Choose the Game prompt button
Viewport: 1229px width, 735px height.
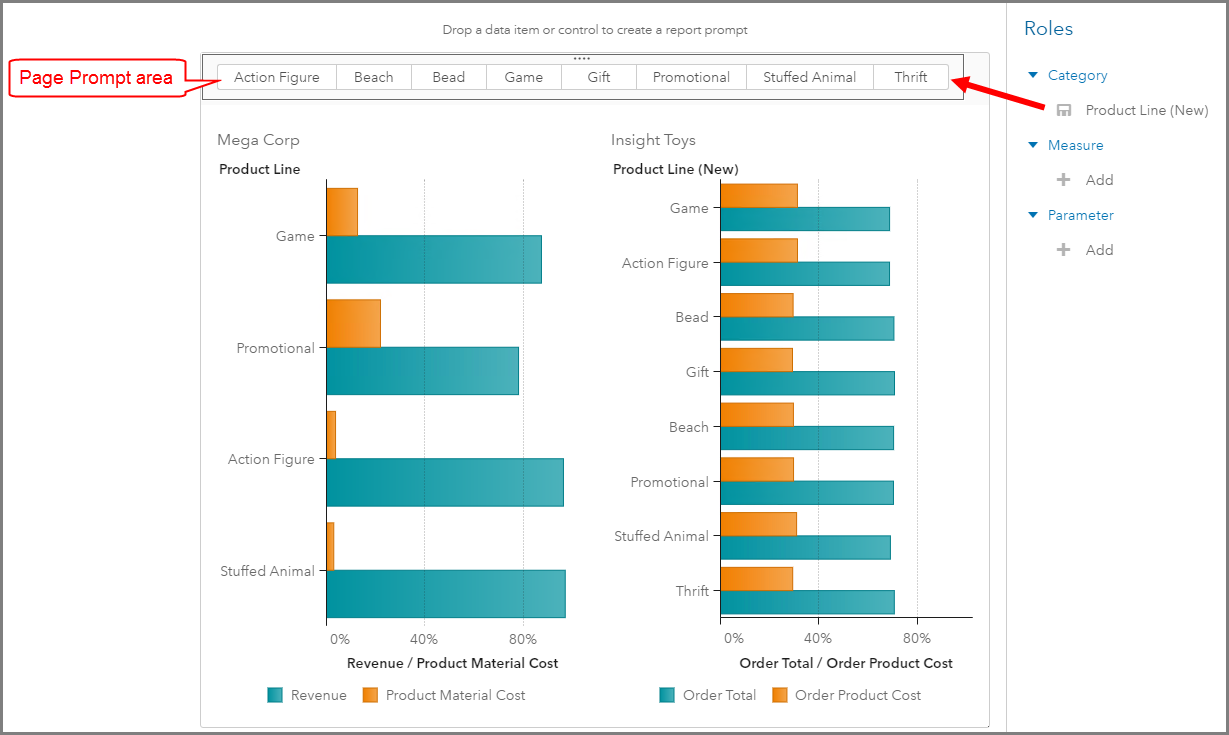point(523,78)
